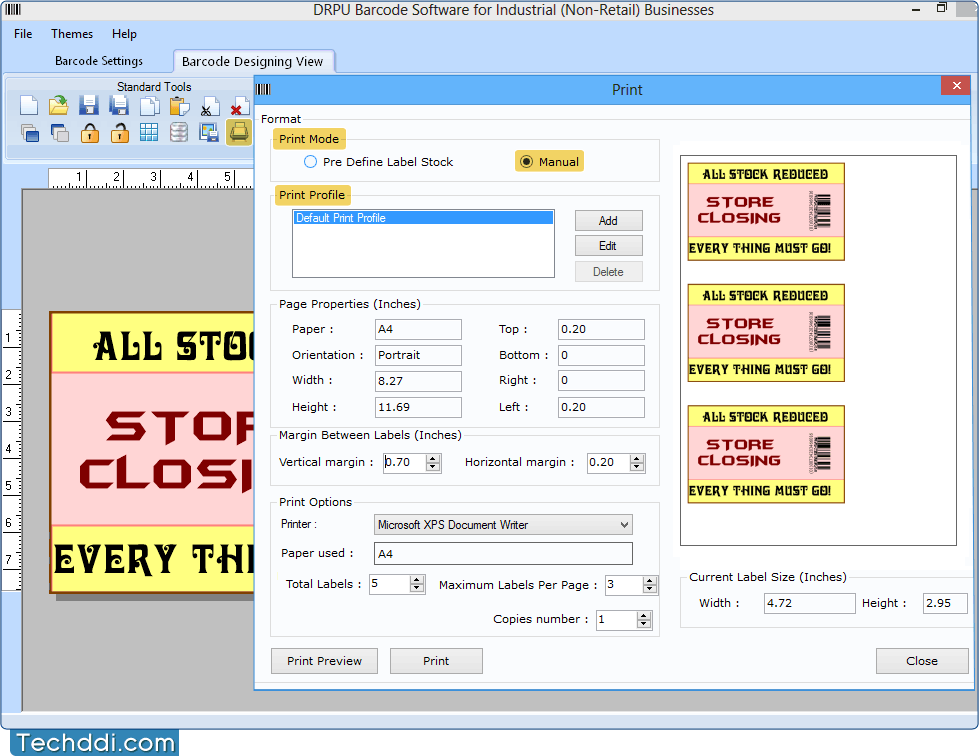Click the app barcode icon in main title bar

coord(13,9)
